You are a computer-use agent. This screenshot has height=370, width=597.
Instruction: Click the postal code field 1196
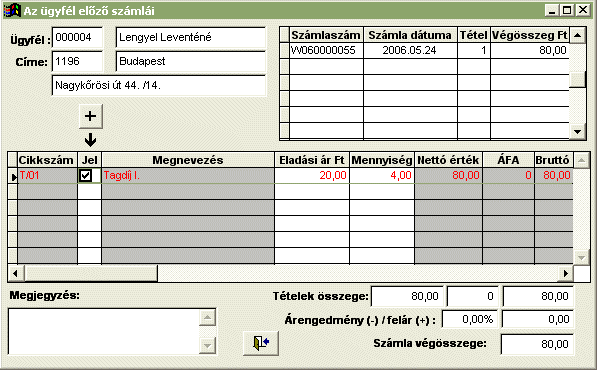pyautogui.click(x=77, y=61)
